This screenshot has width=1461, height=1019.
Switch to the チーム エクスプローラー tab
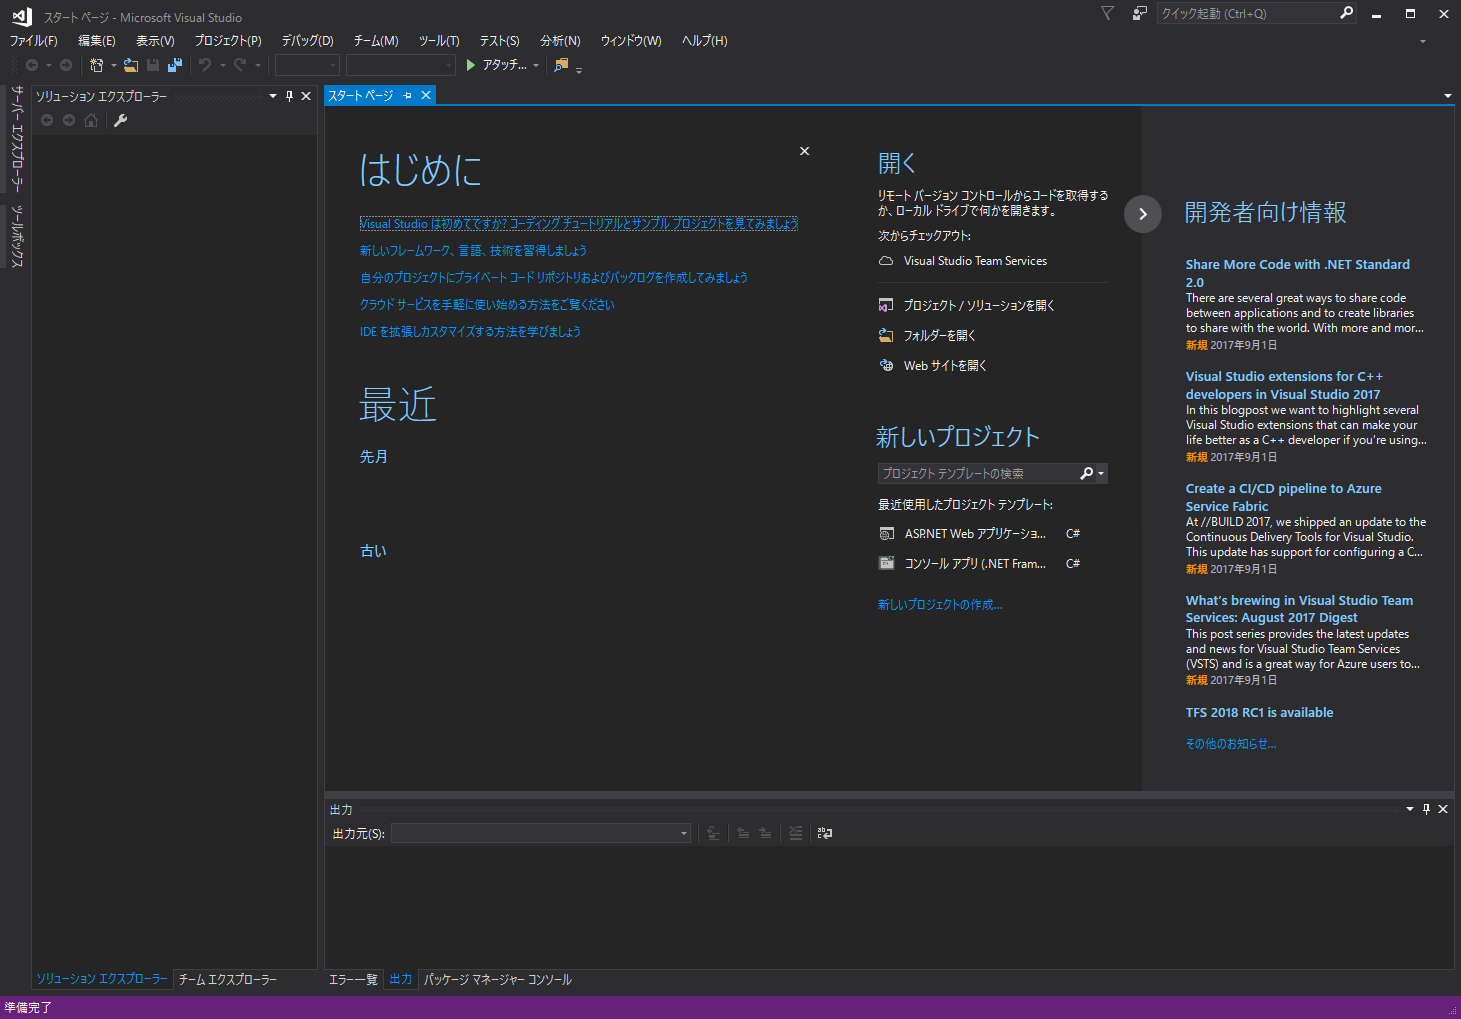(x=228, y=979)
